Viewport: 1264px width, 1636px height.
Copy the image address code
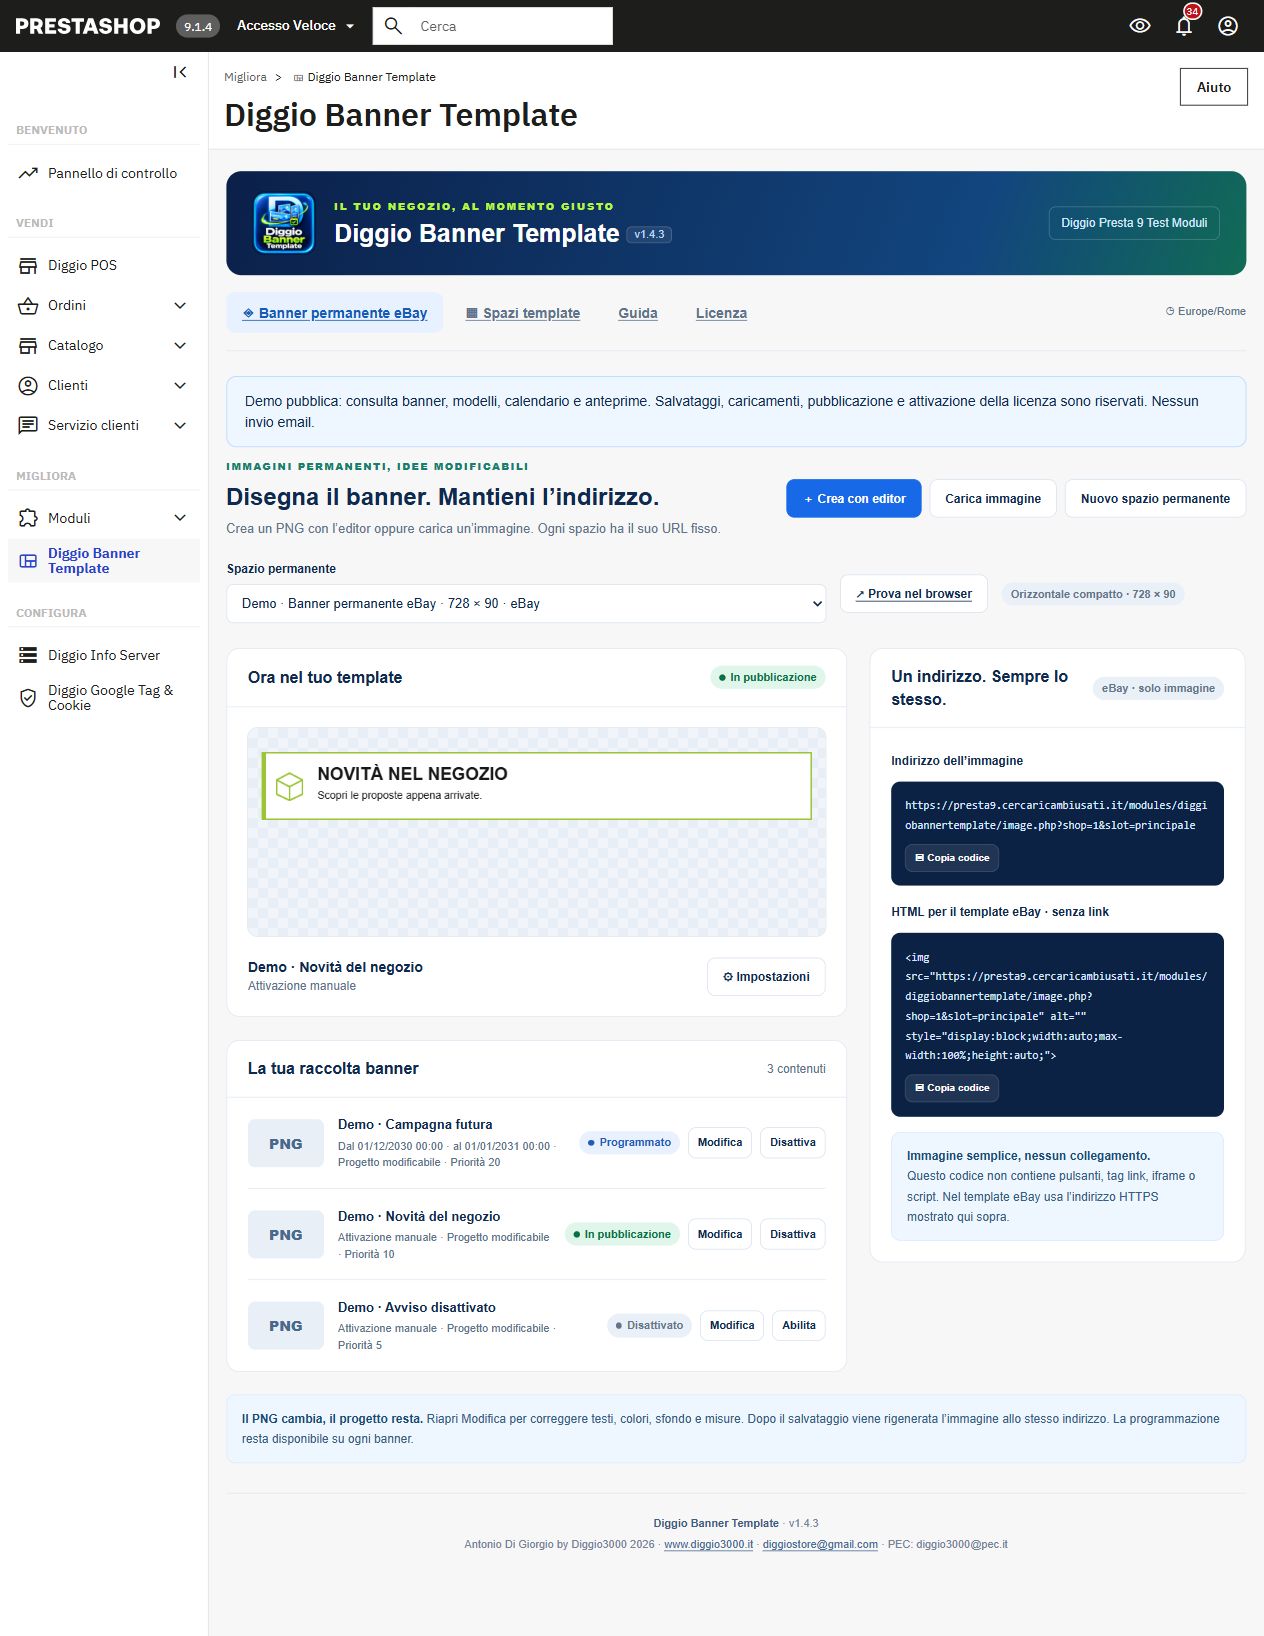(x=952, y=858)
